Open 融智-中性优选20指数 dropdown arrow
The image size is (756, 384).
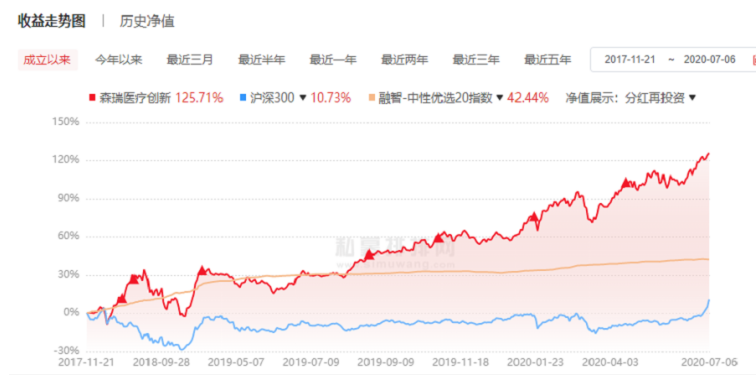(500, 98)
